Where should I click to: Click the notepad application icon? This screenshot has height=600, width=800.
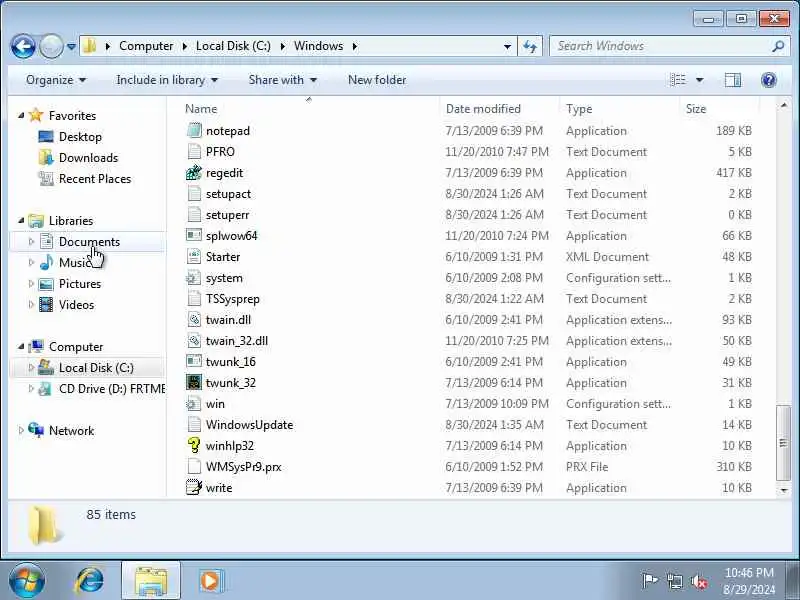tap(194, 131)
